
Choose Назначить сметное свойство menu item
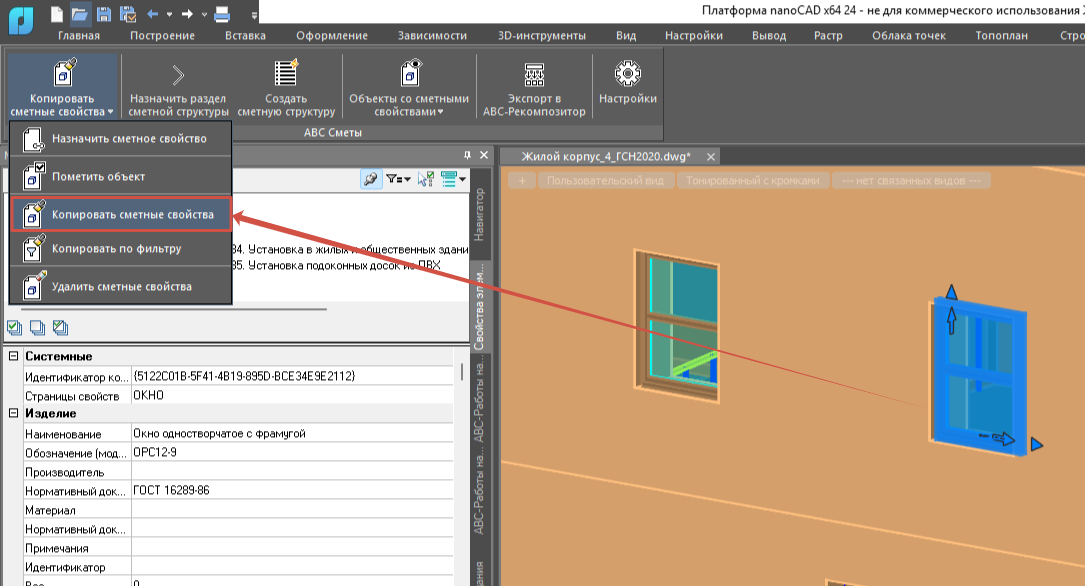pyautogui.click(x=120, y=138)
